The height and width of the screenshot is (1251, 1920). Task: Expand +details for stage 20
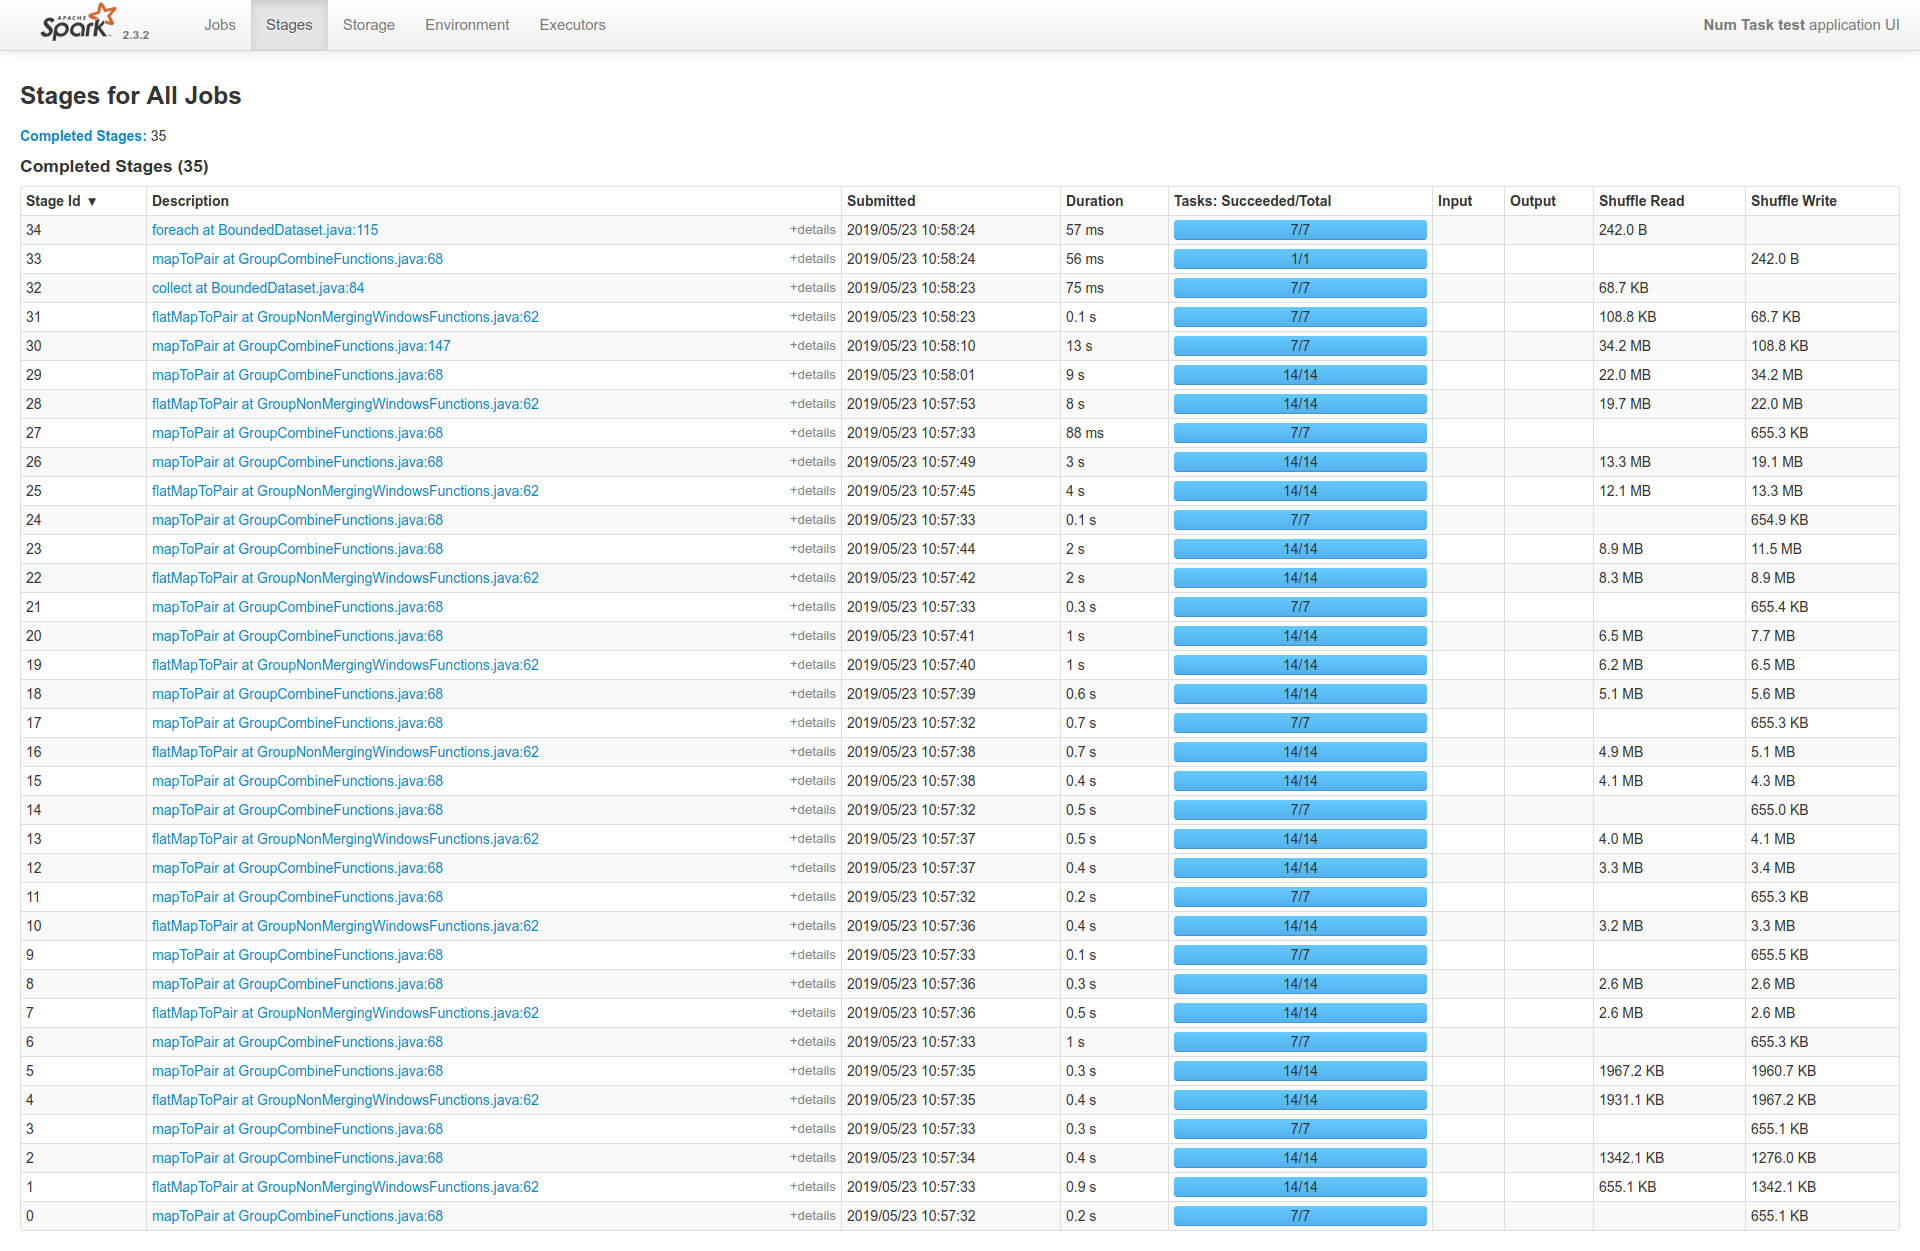pyautogui.click(x=812, y=636)
